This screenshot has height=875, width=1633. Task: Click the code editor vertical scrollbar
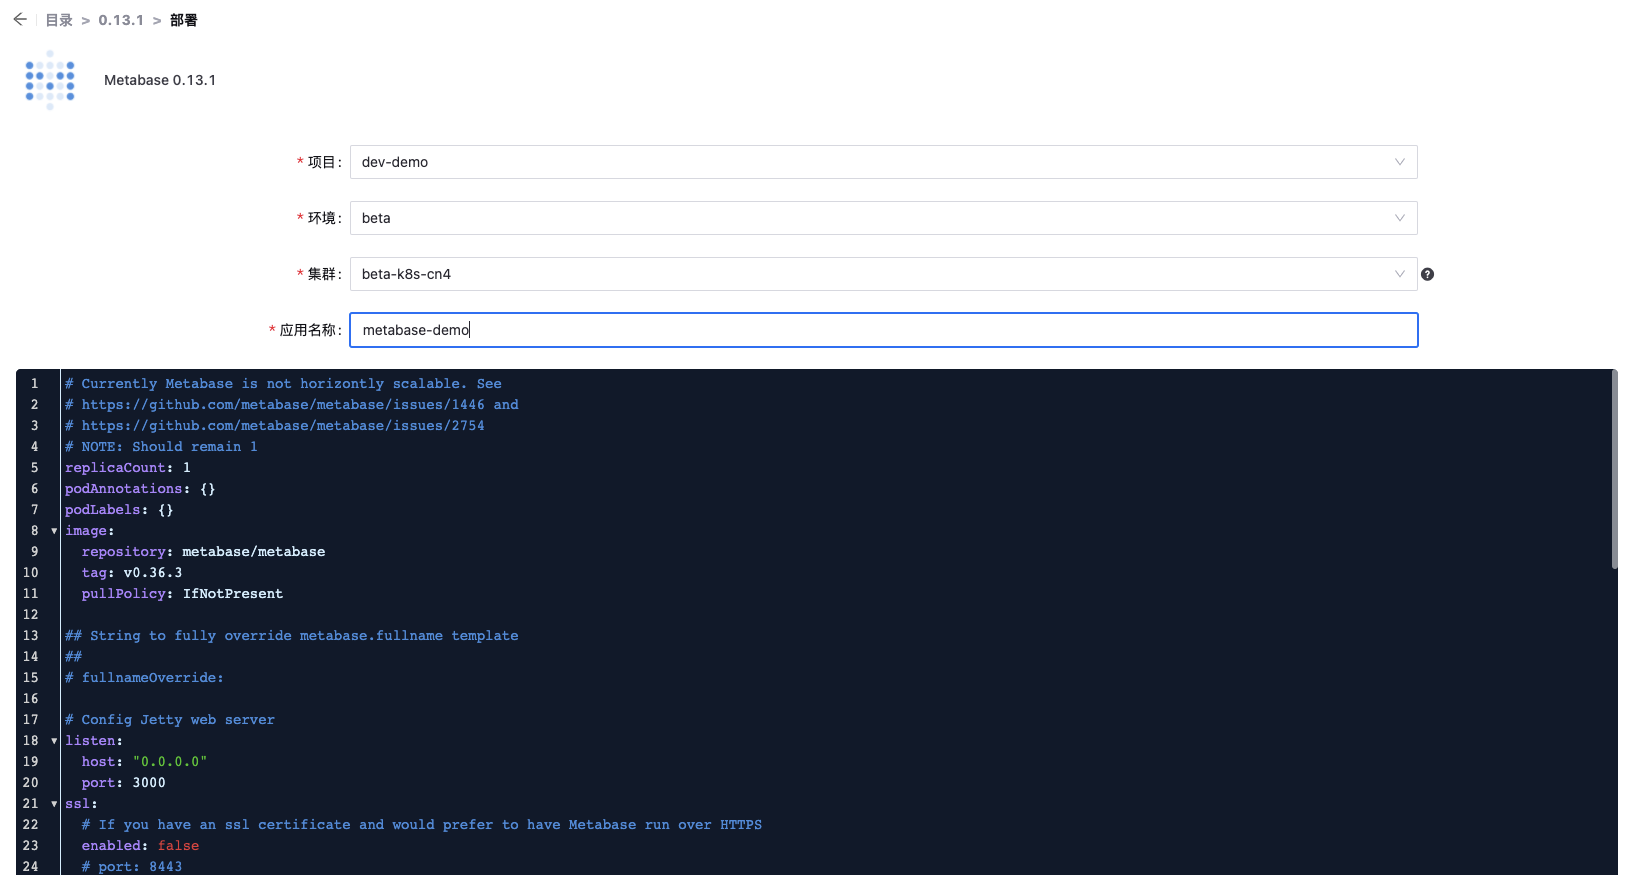(x=1614, y=470)
